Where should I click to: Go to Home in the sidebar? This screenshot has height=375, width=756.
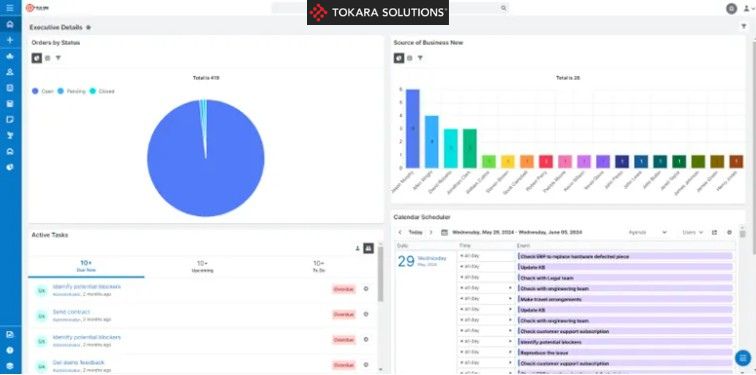(10, 24)
